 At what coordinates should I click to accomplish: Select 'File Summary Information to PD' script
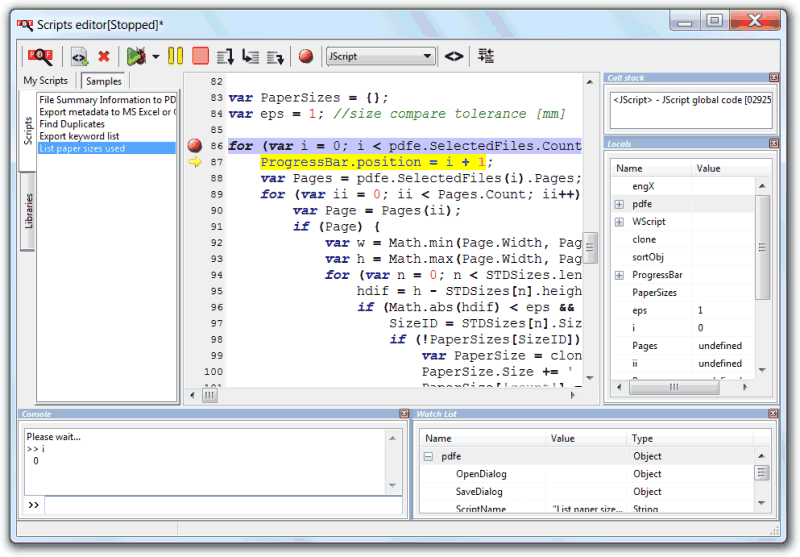107,99
